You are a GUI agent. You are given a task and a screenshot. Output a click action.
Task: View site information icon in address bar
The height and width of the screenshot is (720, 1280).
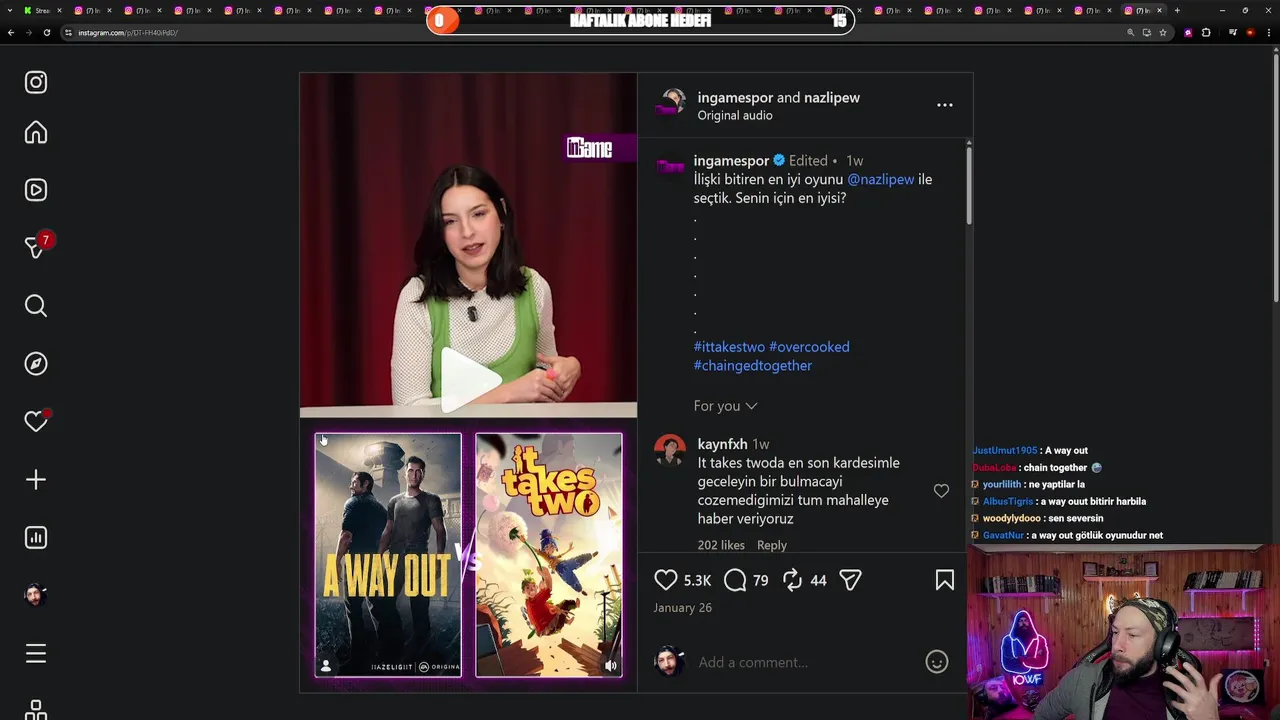69,33
